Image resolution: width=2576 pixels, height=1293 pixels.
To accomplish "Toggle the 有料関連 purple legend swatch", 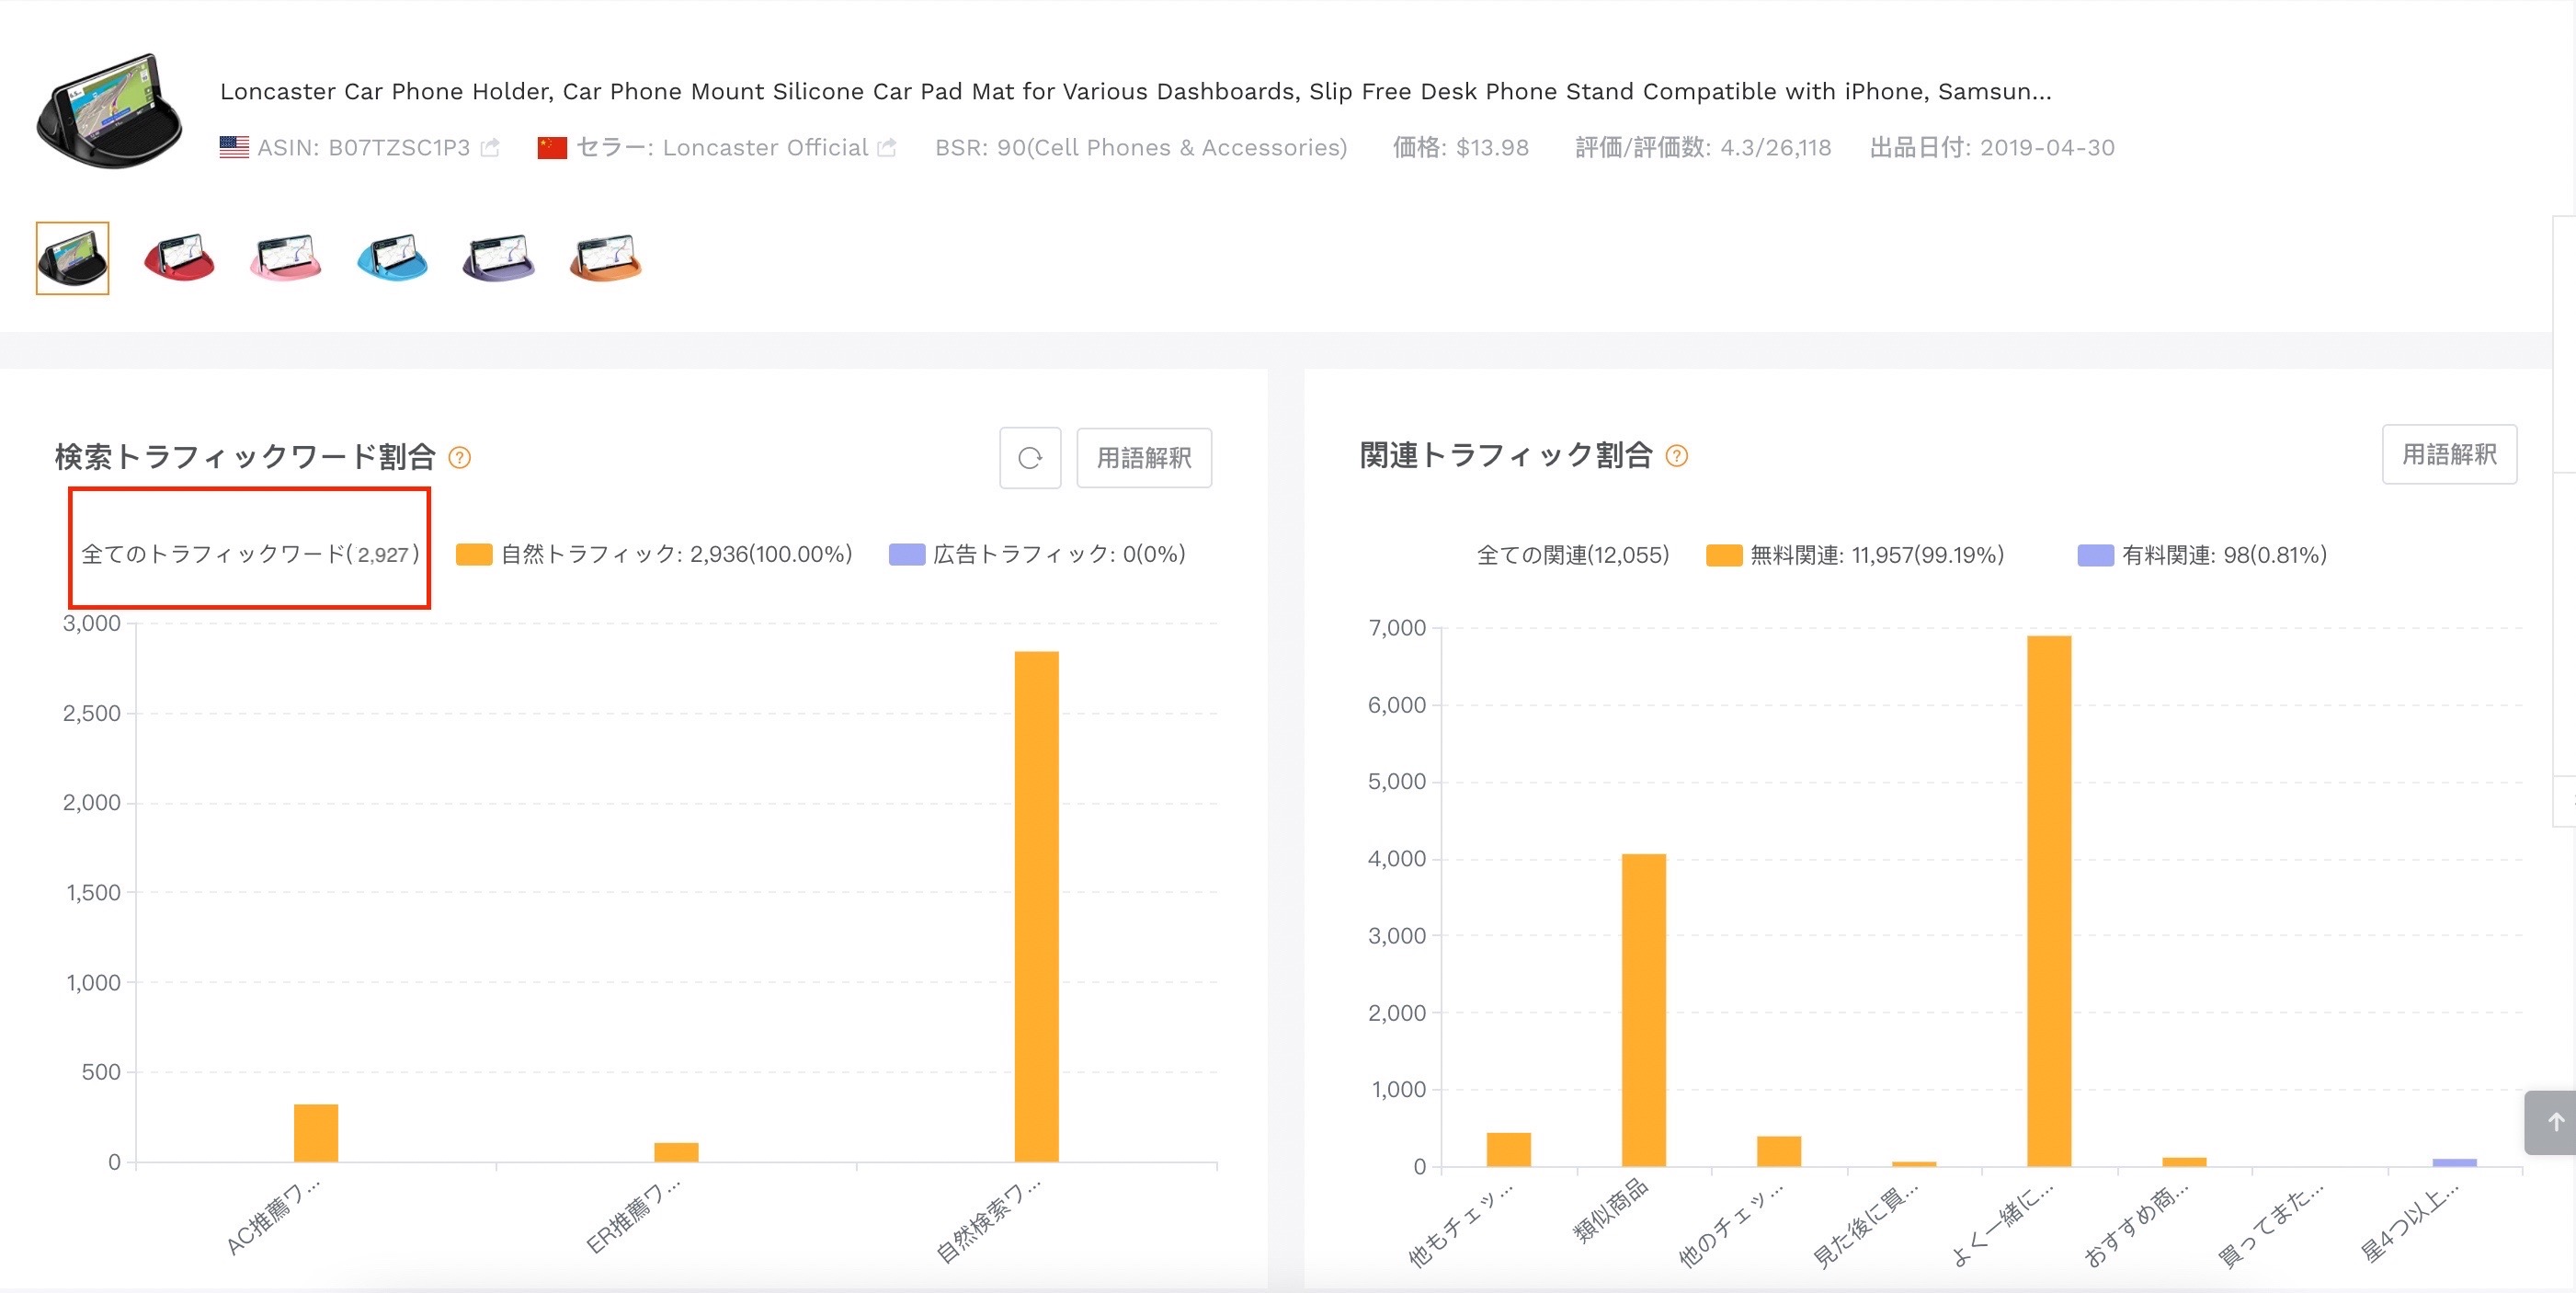I will [x=2096, y=555].
